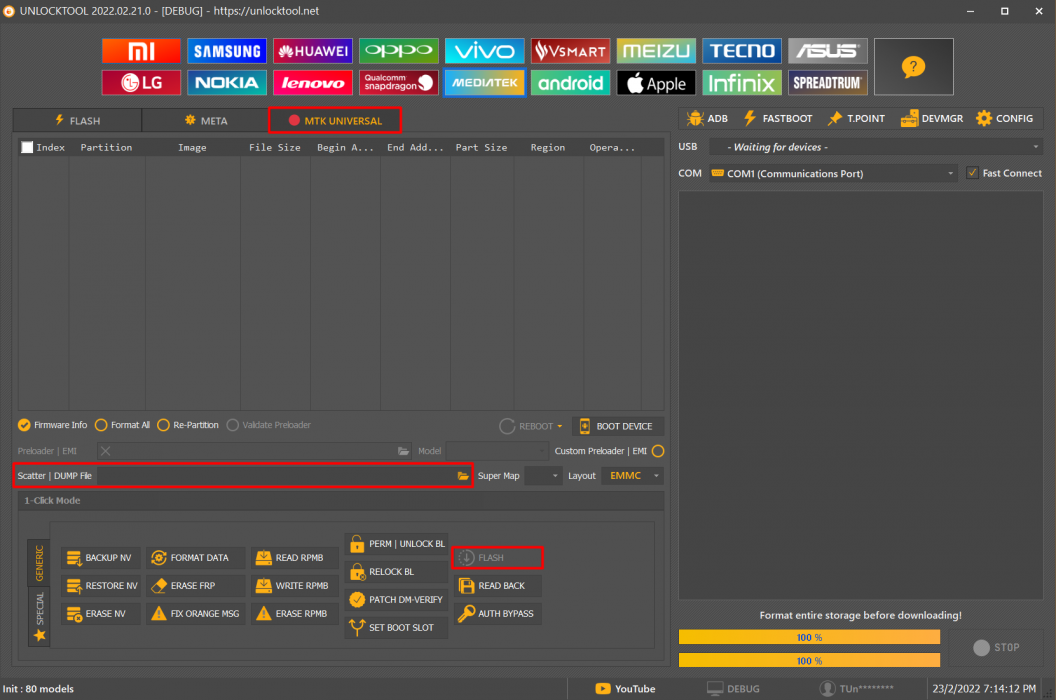Open the CONFIG settings

(x=1004, y=119)
